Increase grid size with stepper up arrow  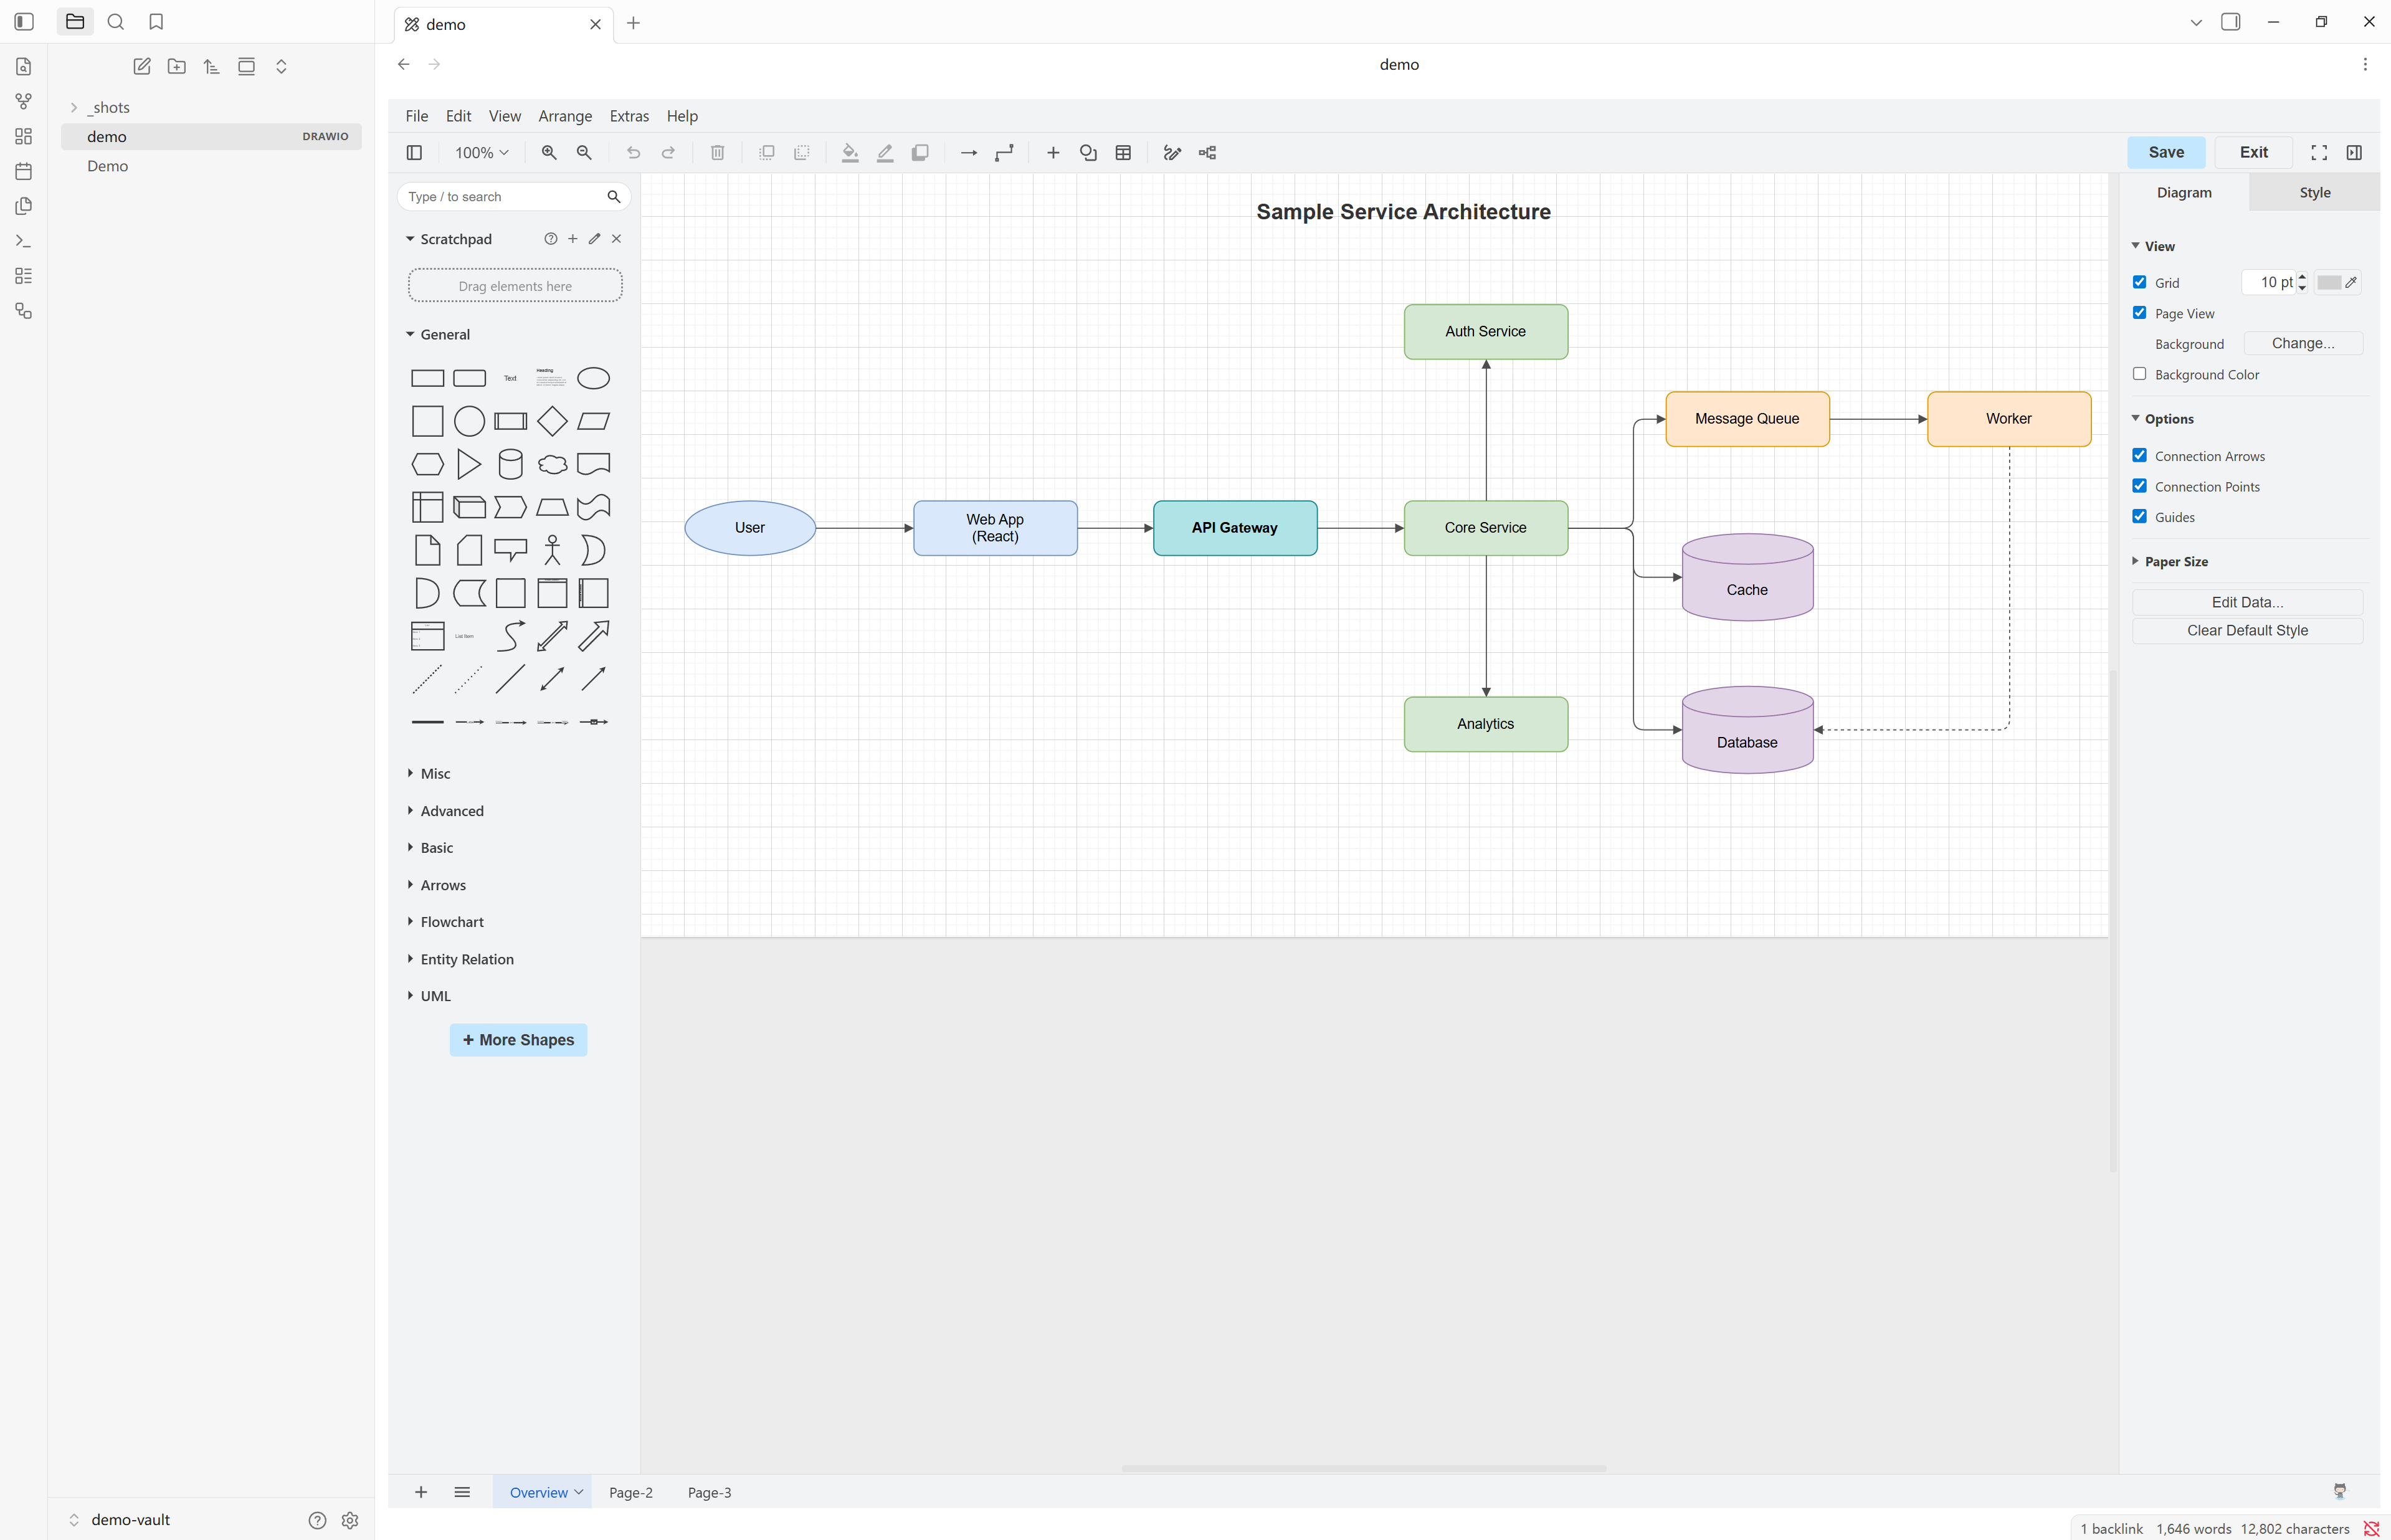tap(2302, 277)
